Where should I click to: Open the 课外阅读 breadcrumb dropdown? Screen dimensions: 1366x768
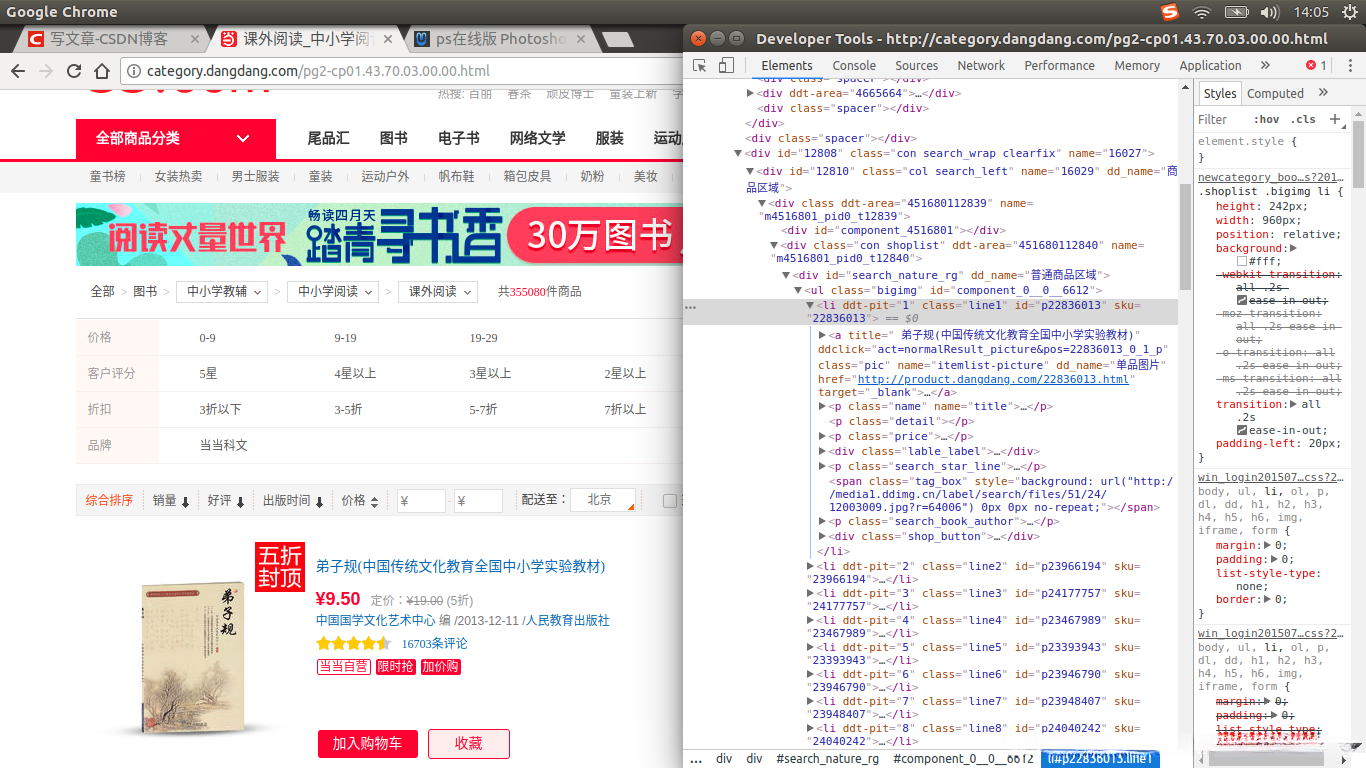click(x=438, y=292)
